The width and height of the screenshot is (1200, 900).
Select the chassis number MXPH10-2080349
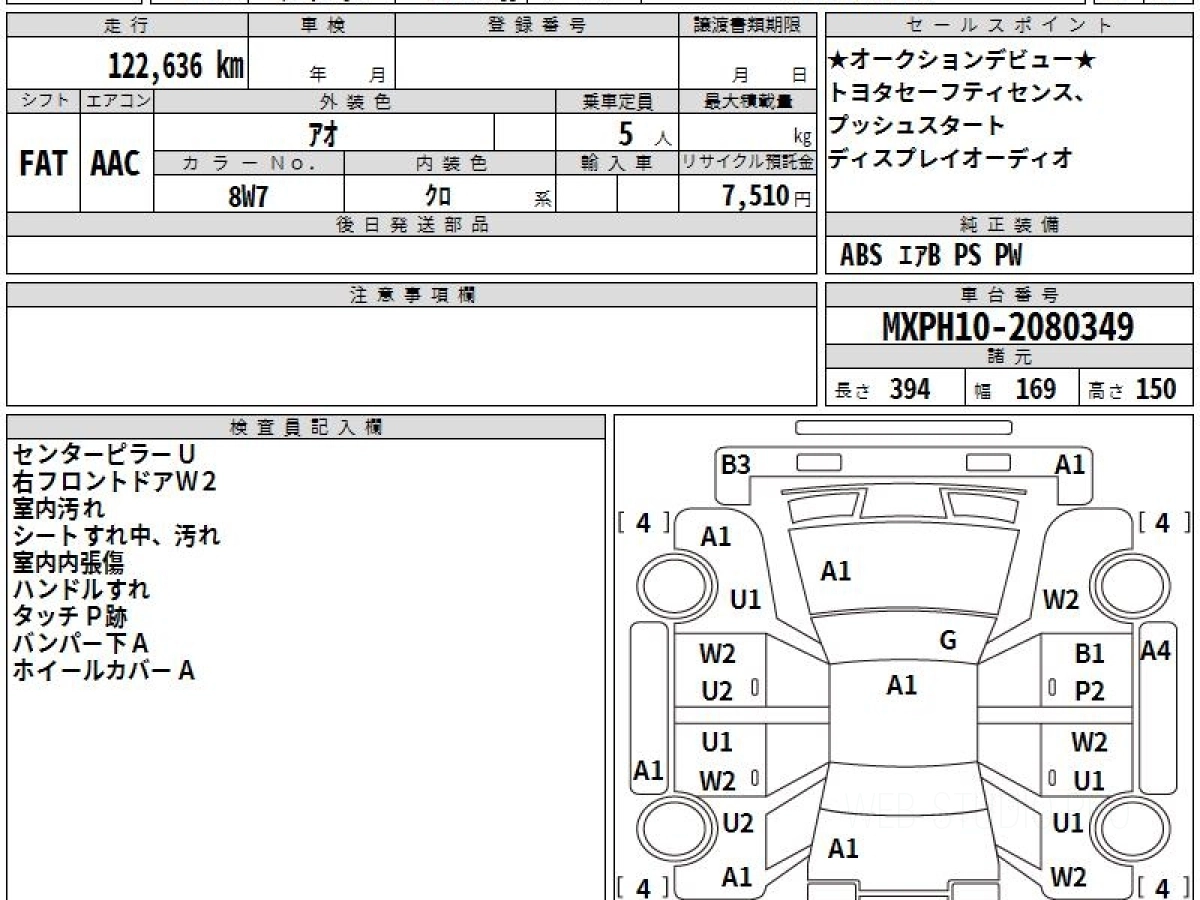click(x=1008, y=327)
